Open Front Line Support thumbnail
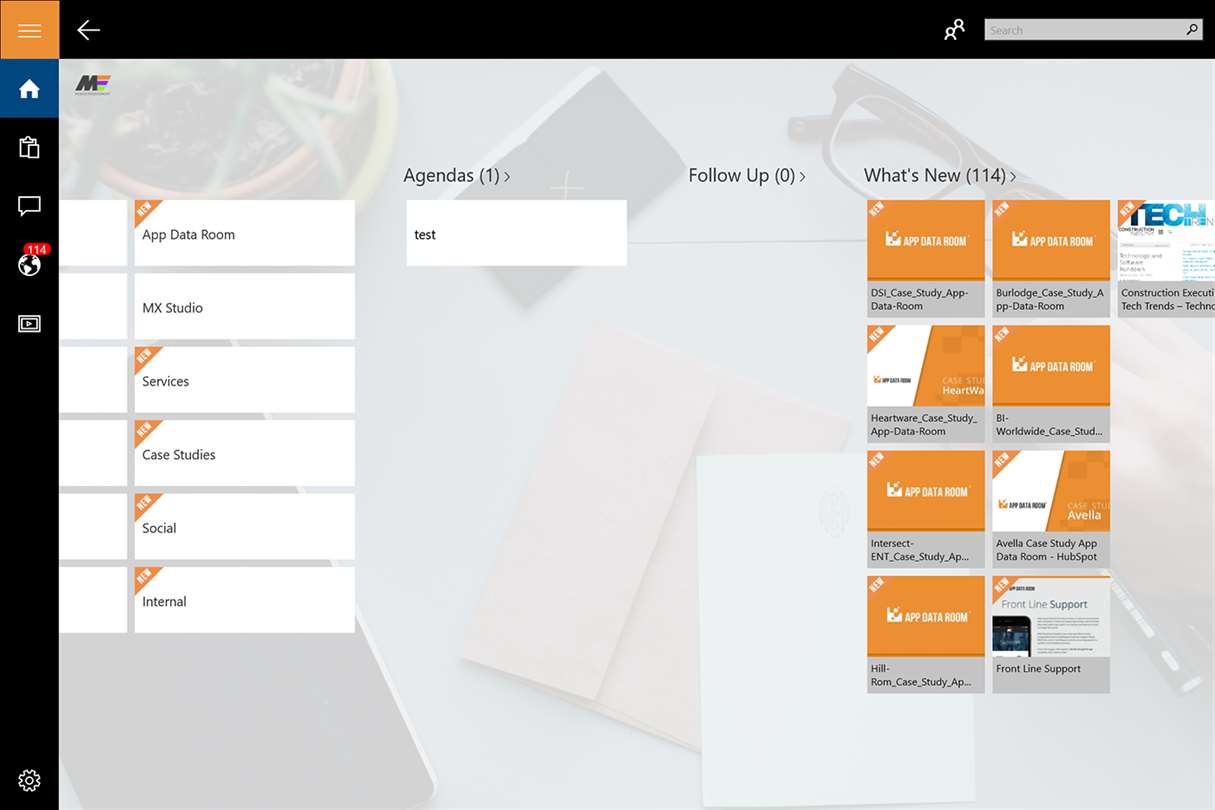The width and height of the screenshot is (1215, 810). [x=1051, y=634]
